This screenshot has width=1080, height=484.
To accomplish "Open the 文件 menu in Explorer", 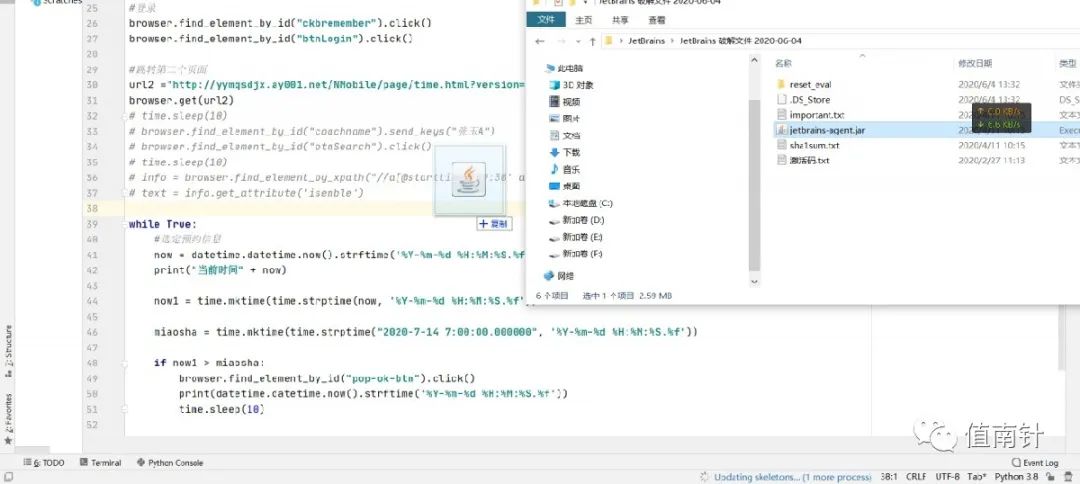I will (546, 20).
